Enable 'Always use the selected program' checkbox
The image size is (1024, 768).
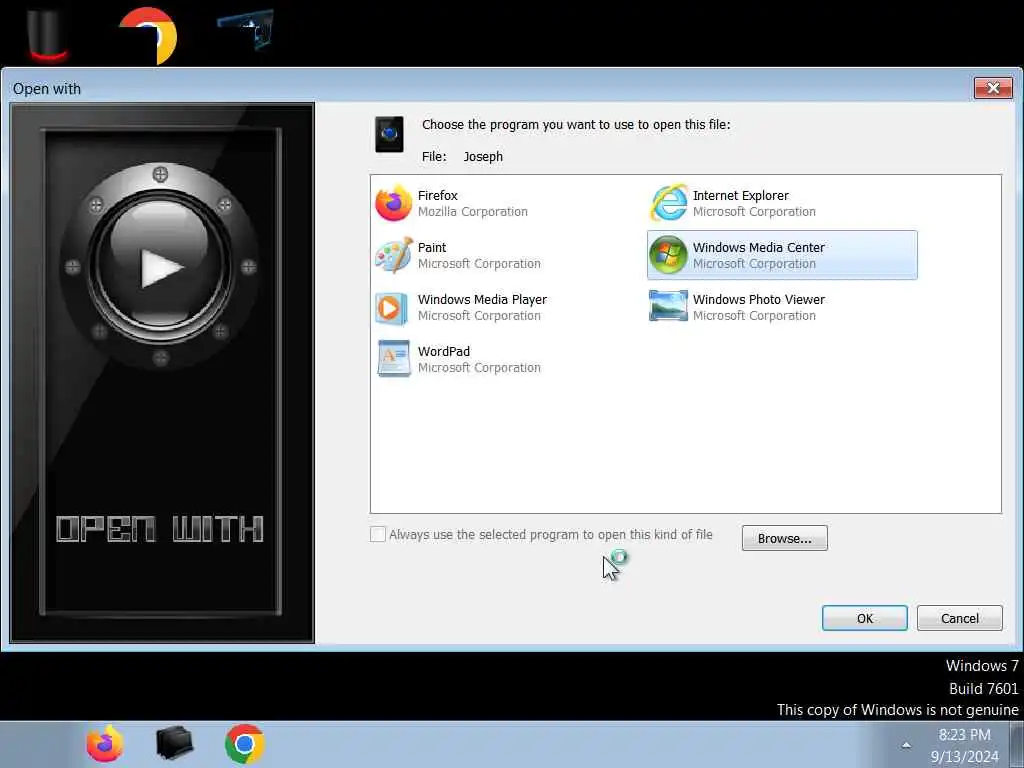377,534
